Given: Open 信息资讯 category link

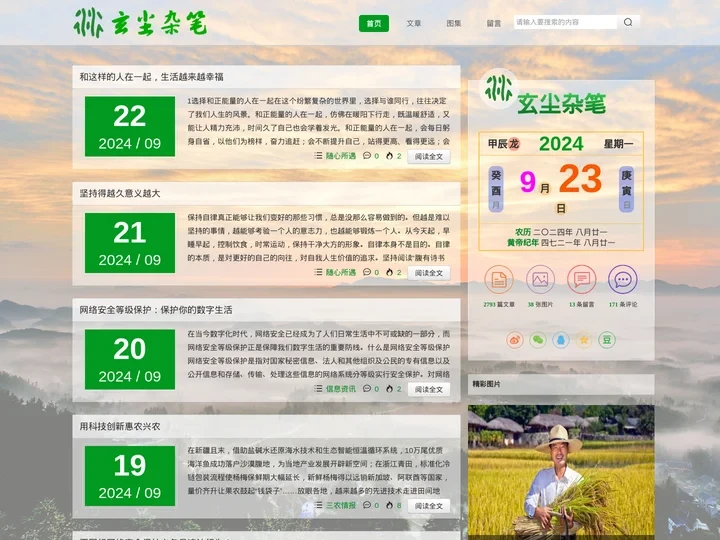Looking at the screenshot, I should [x=341, y=389].
